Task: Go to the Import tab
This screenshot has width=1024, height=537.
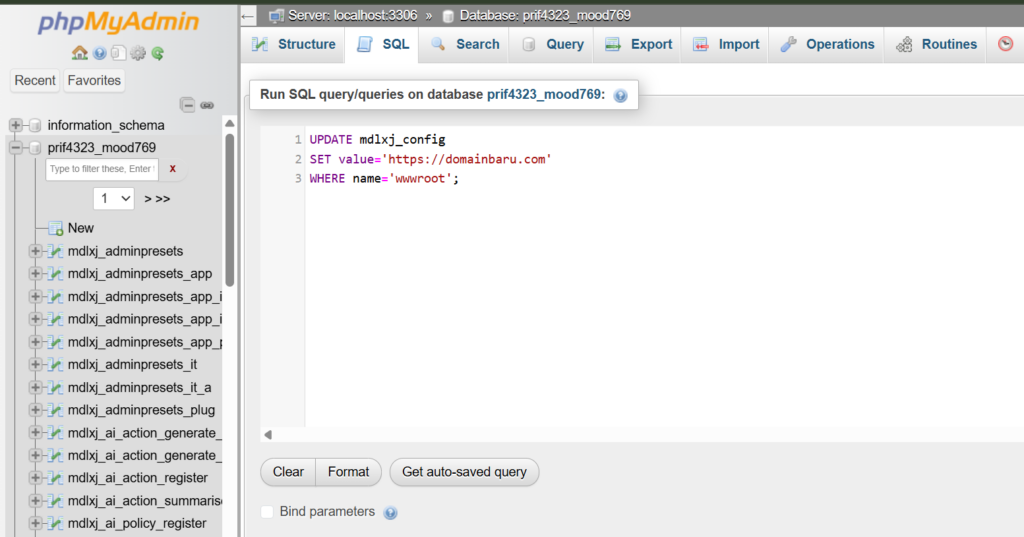Action: 726,44
